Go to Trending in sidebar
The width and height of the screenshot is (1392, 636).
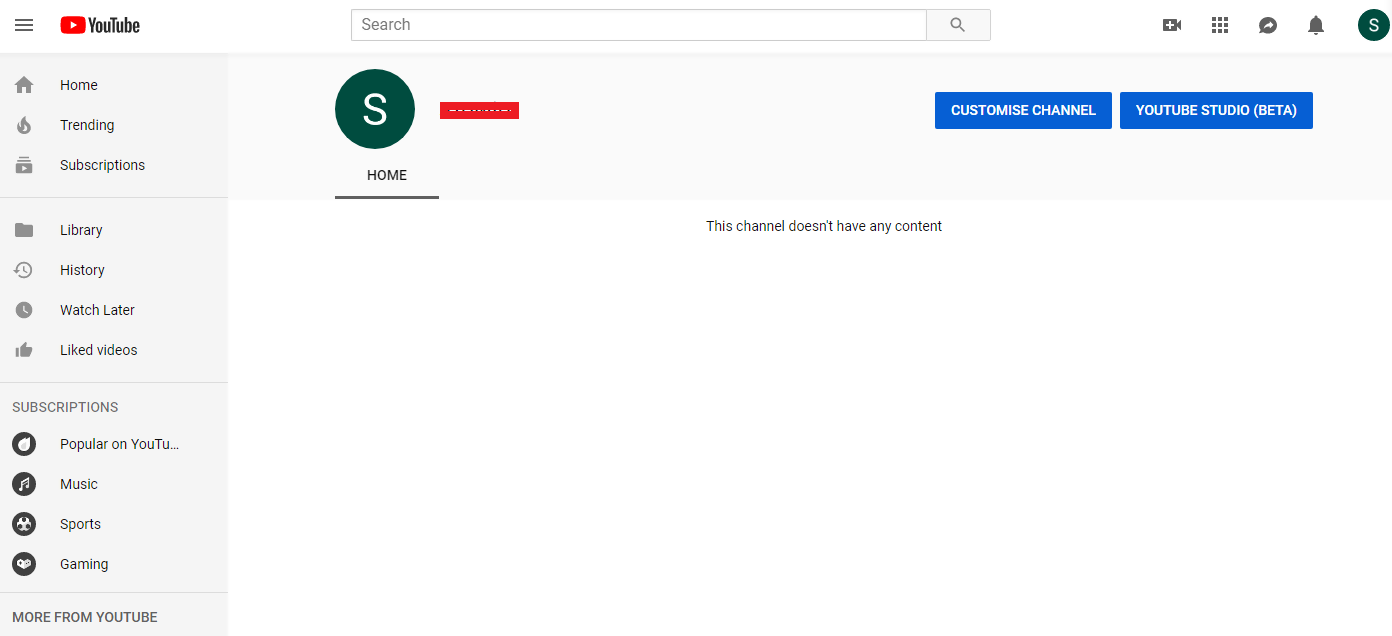(x=114, y=125)
